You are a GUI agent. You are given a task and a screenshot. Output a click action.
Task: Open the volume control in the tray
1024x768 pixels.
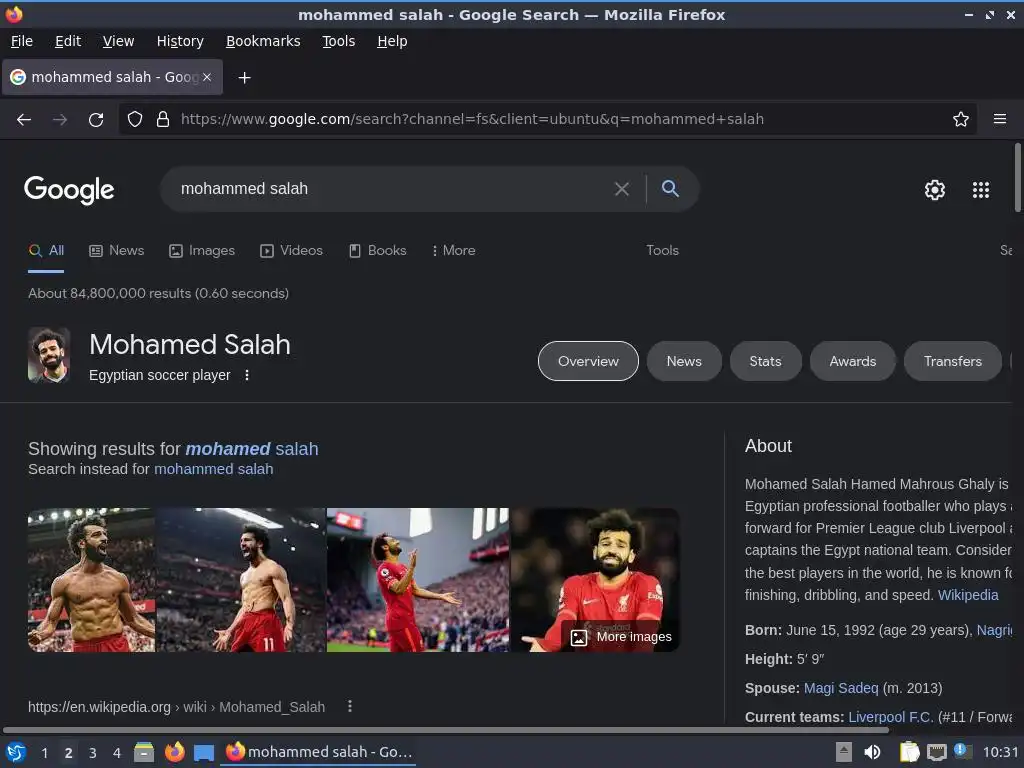coord(872,752)
